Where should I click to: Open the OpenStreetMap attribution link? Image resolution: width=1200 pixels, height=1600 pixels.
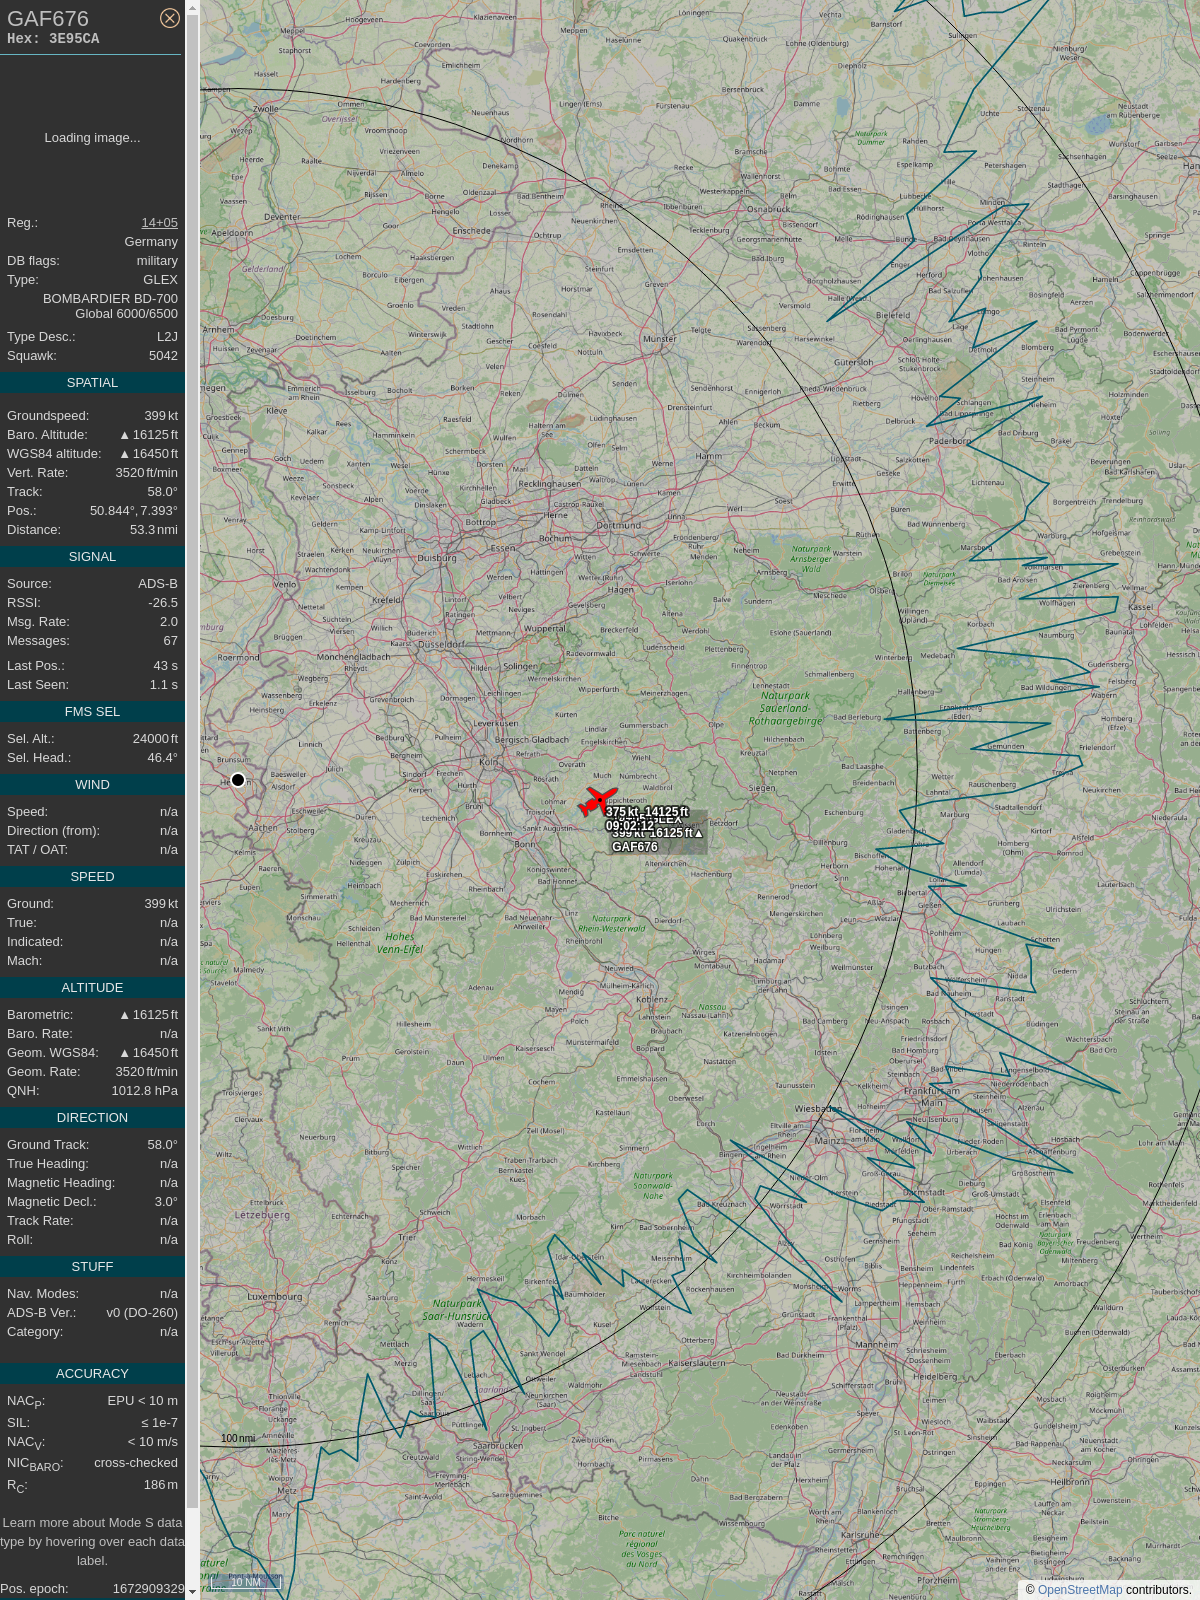pos(1079,1589)
